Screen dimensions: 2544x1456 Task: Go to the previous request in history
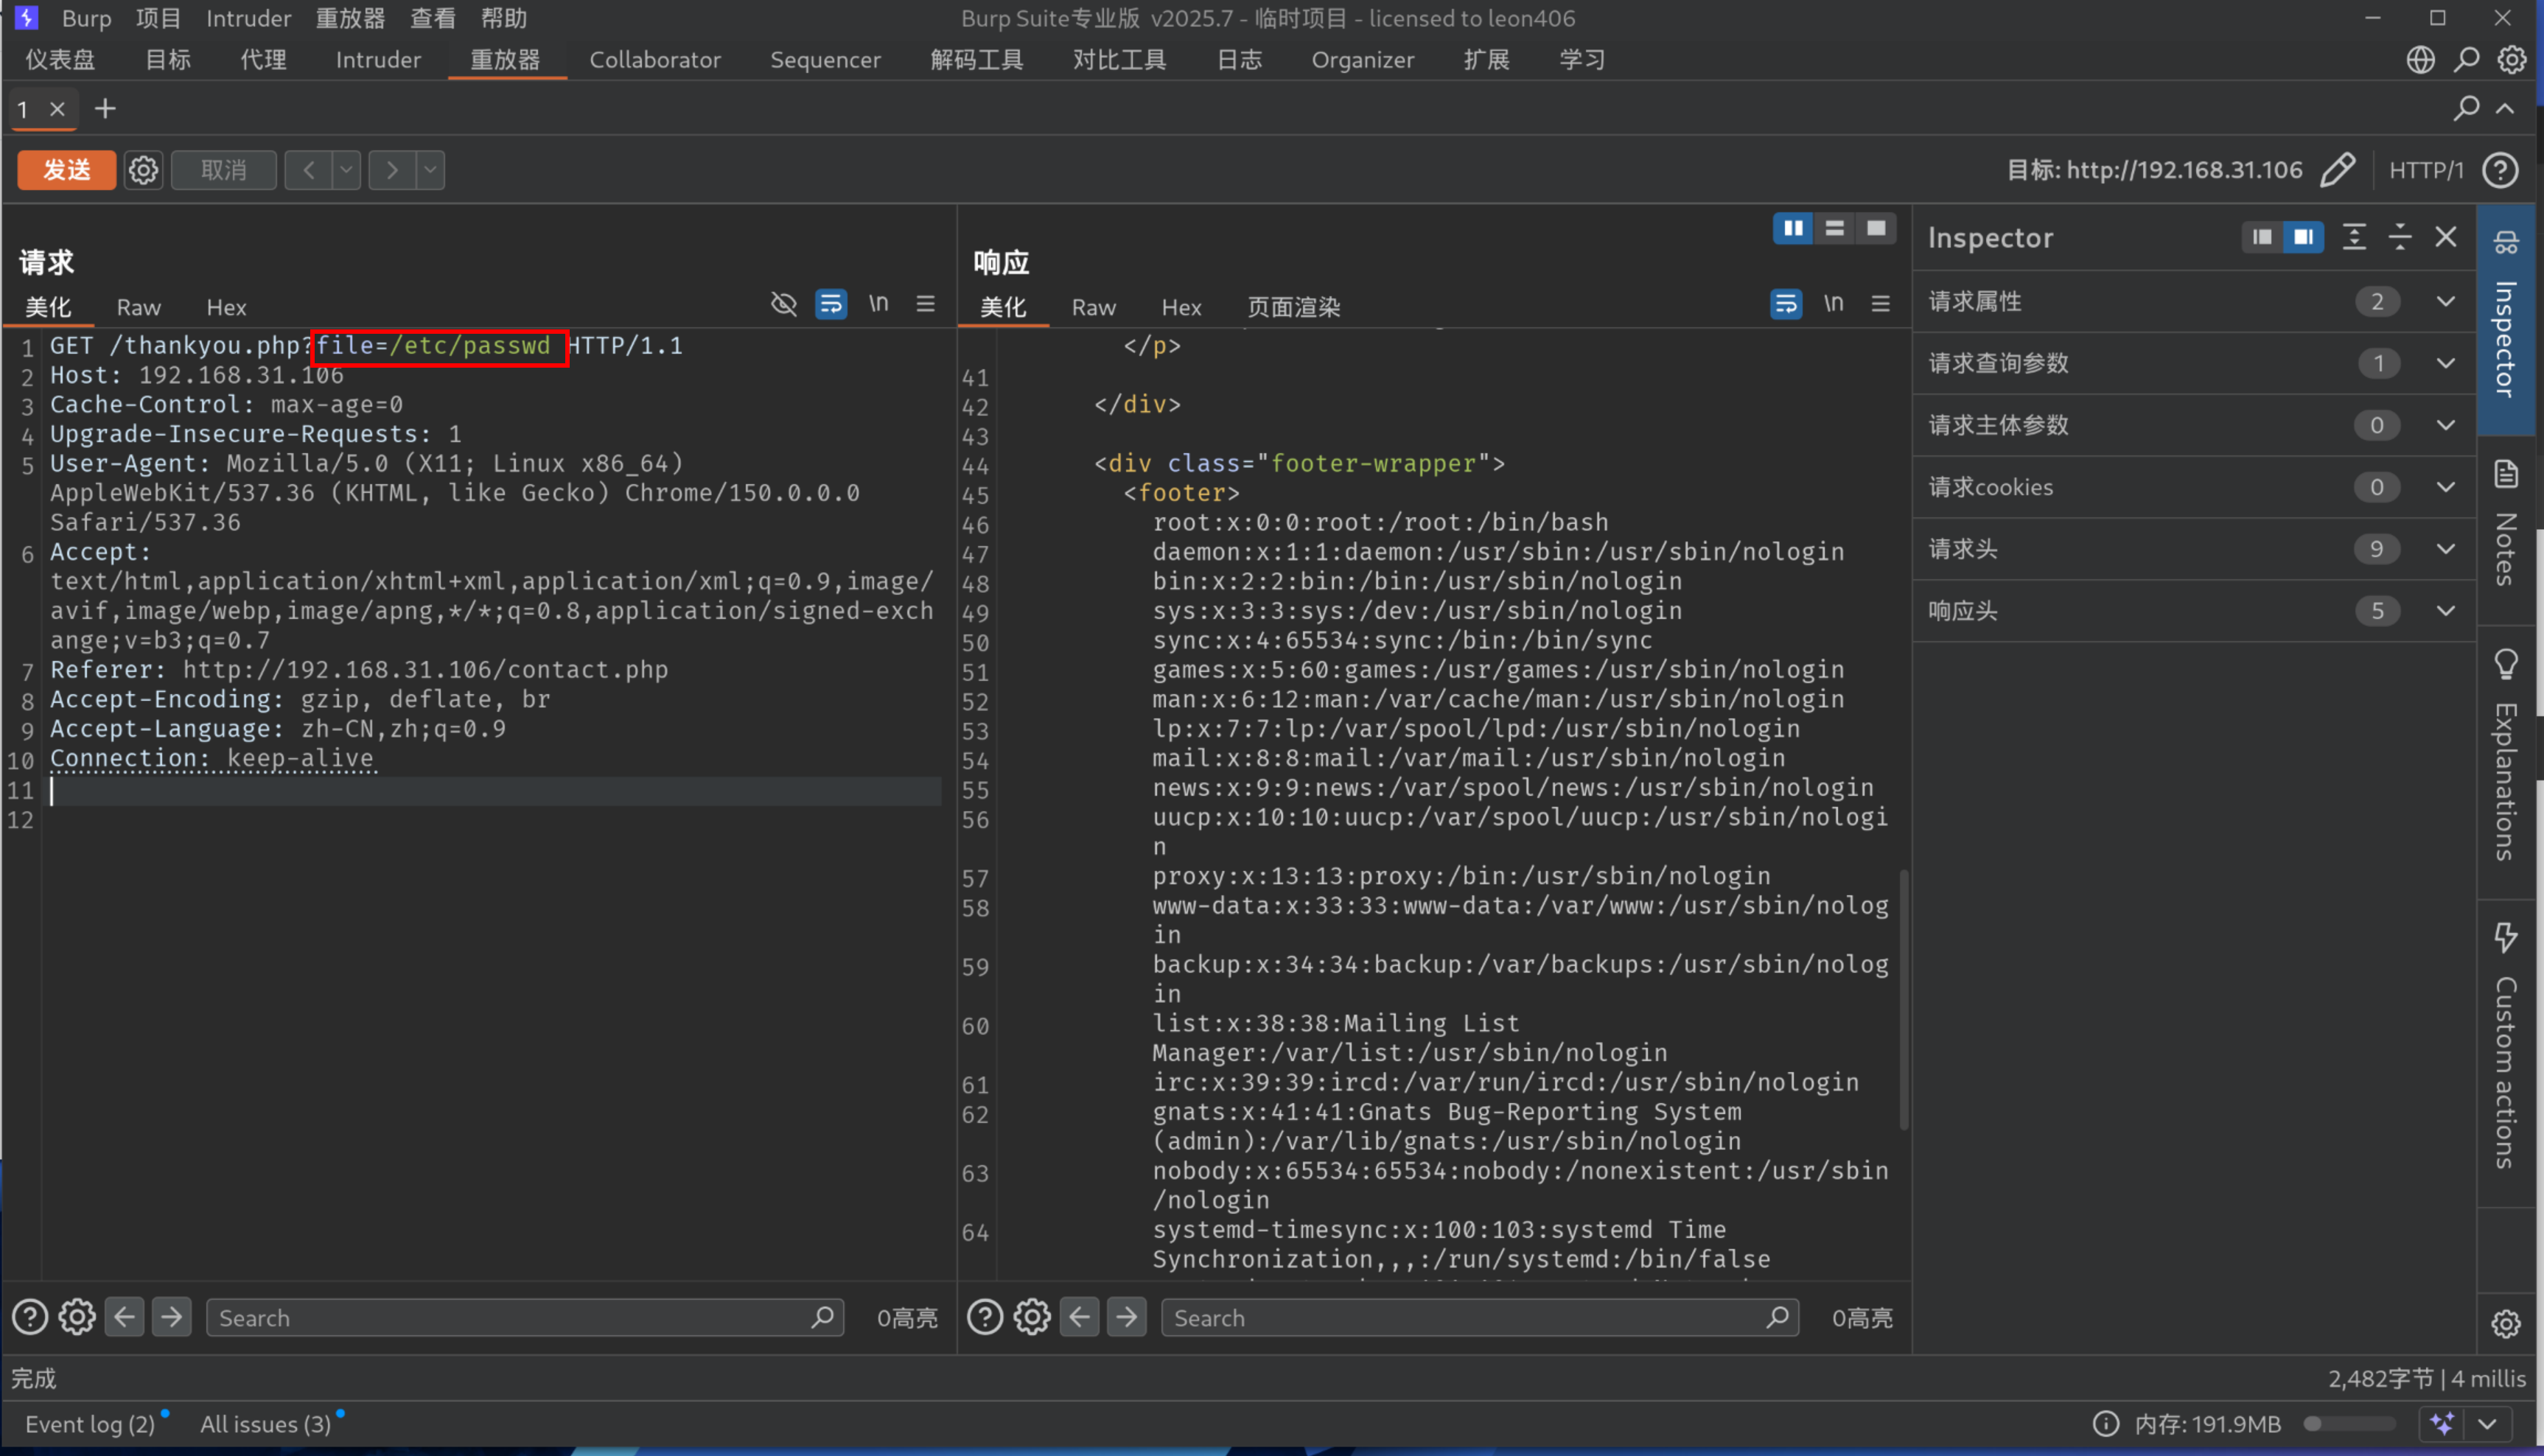(x=309, y=170)
